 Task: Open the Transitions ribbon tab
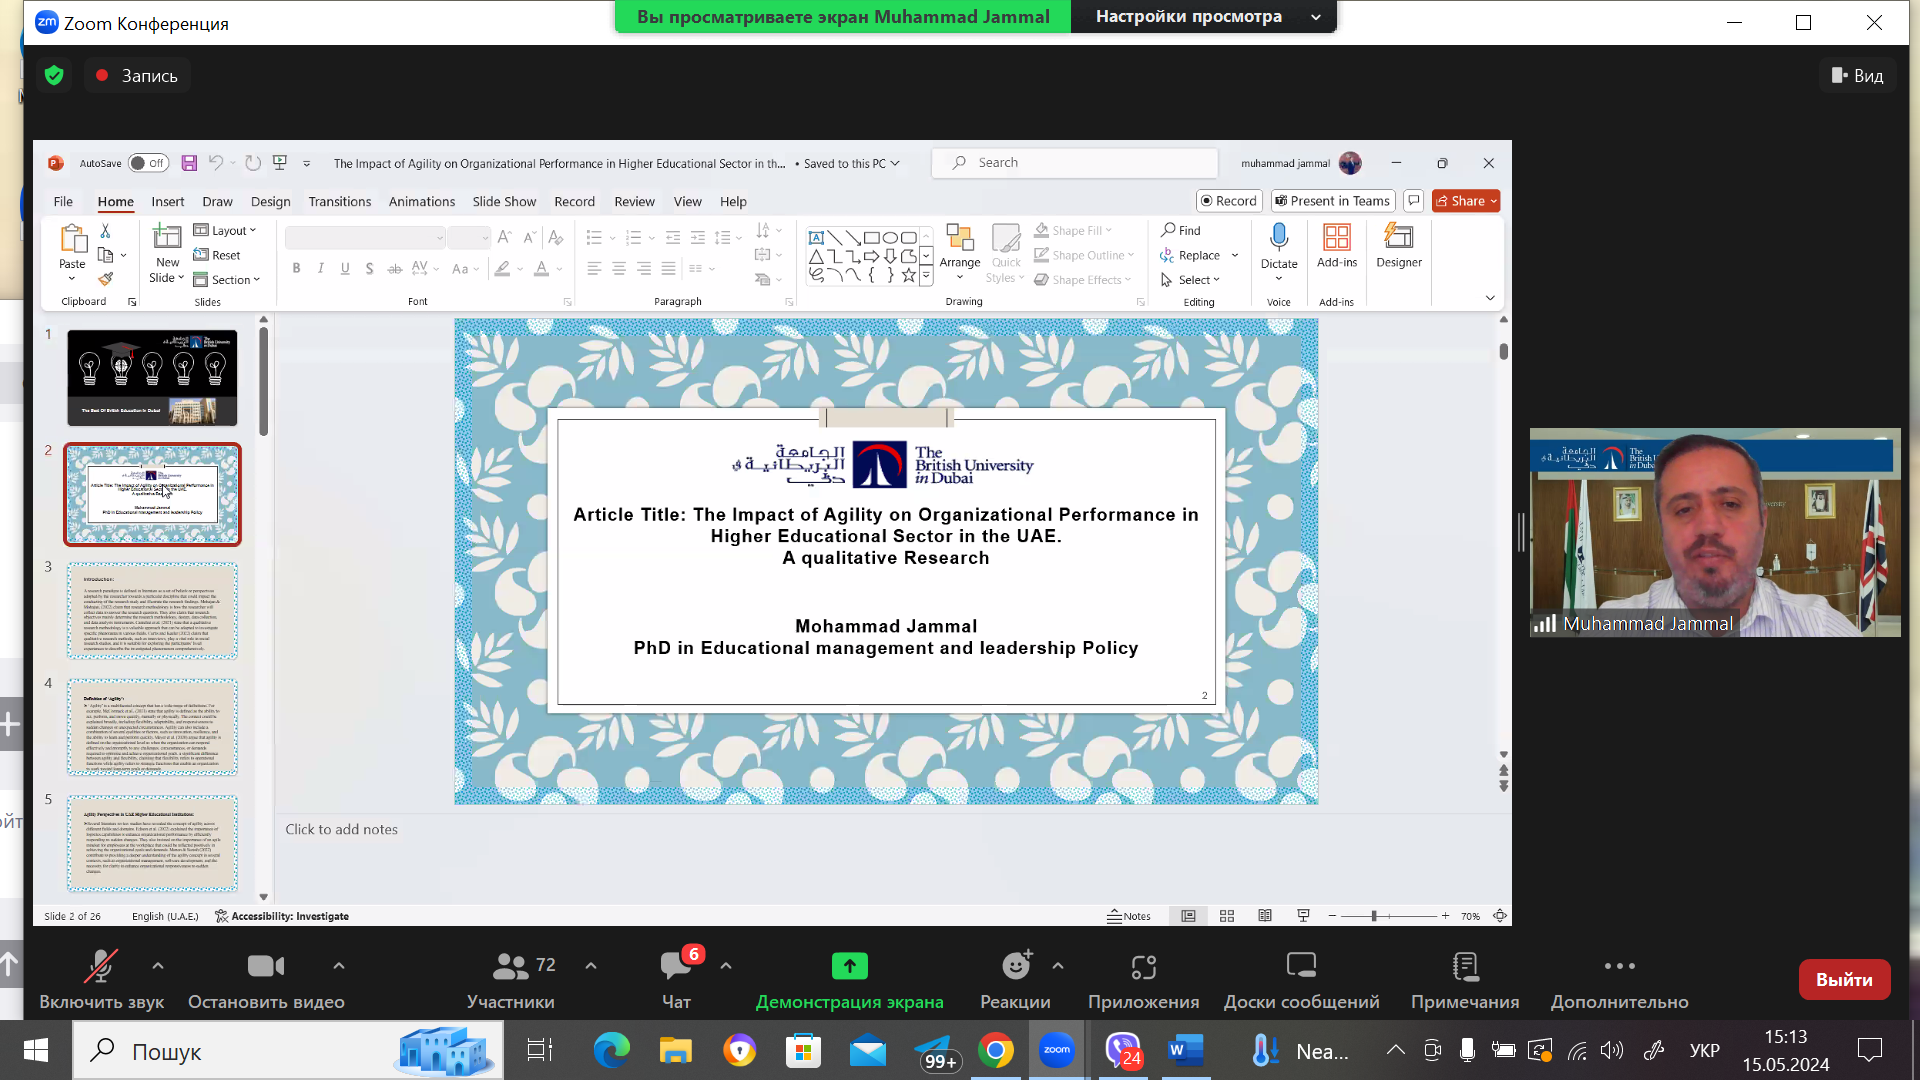339,201
